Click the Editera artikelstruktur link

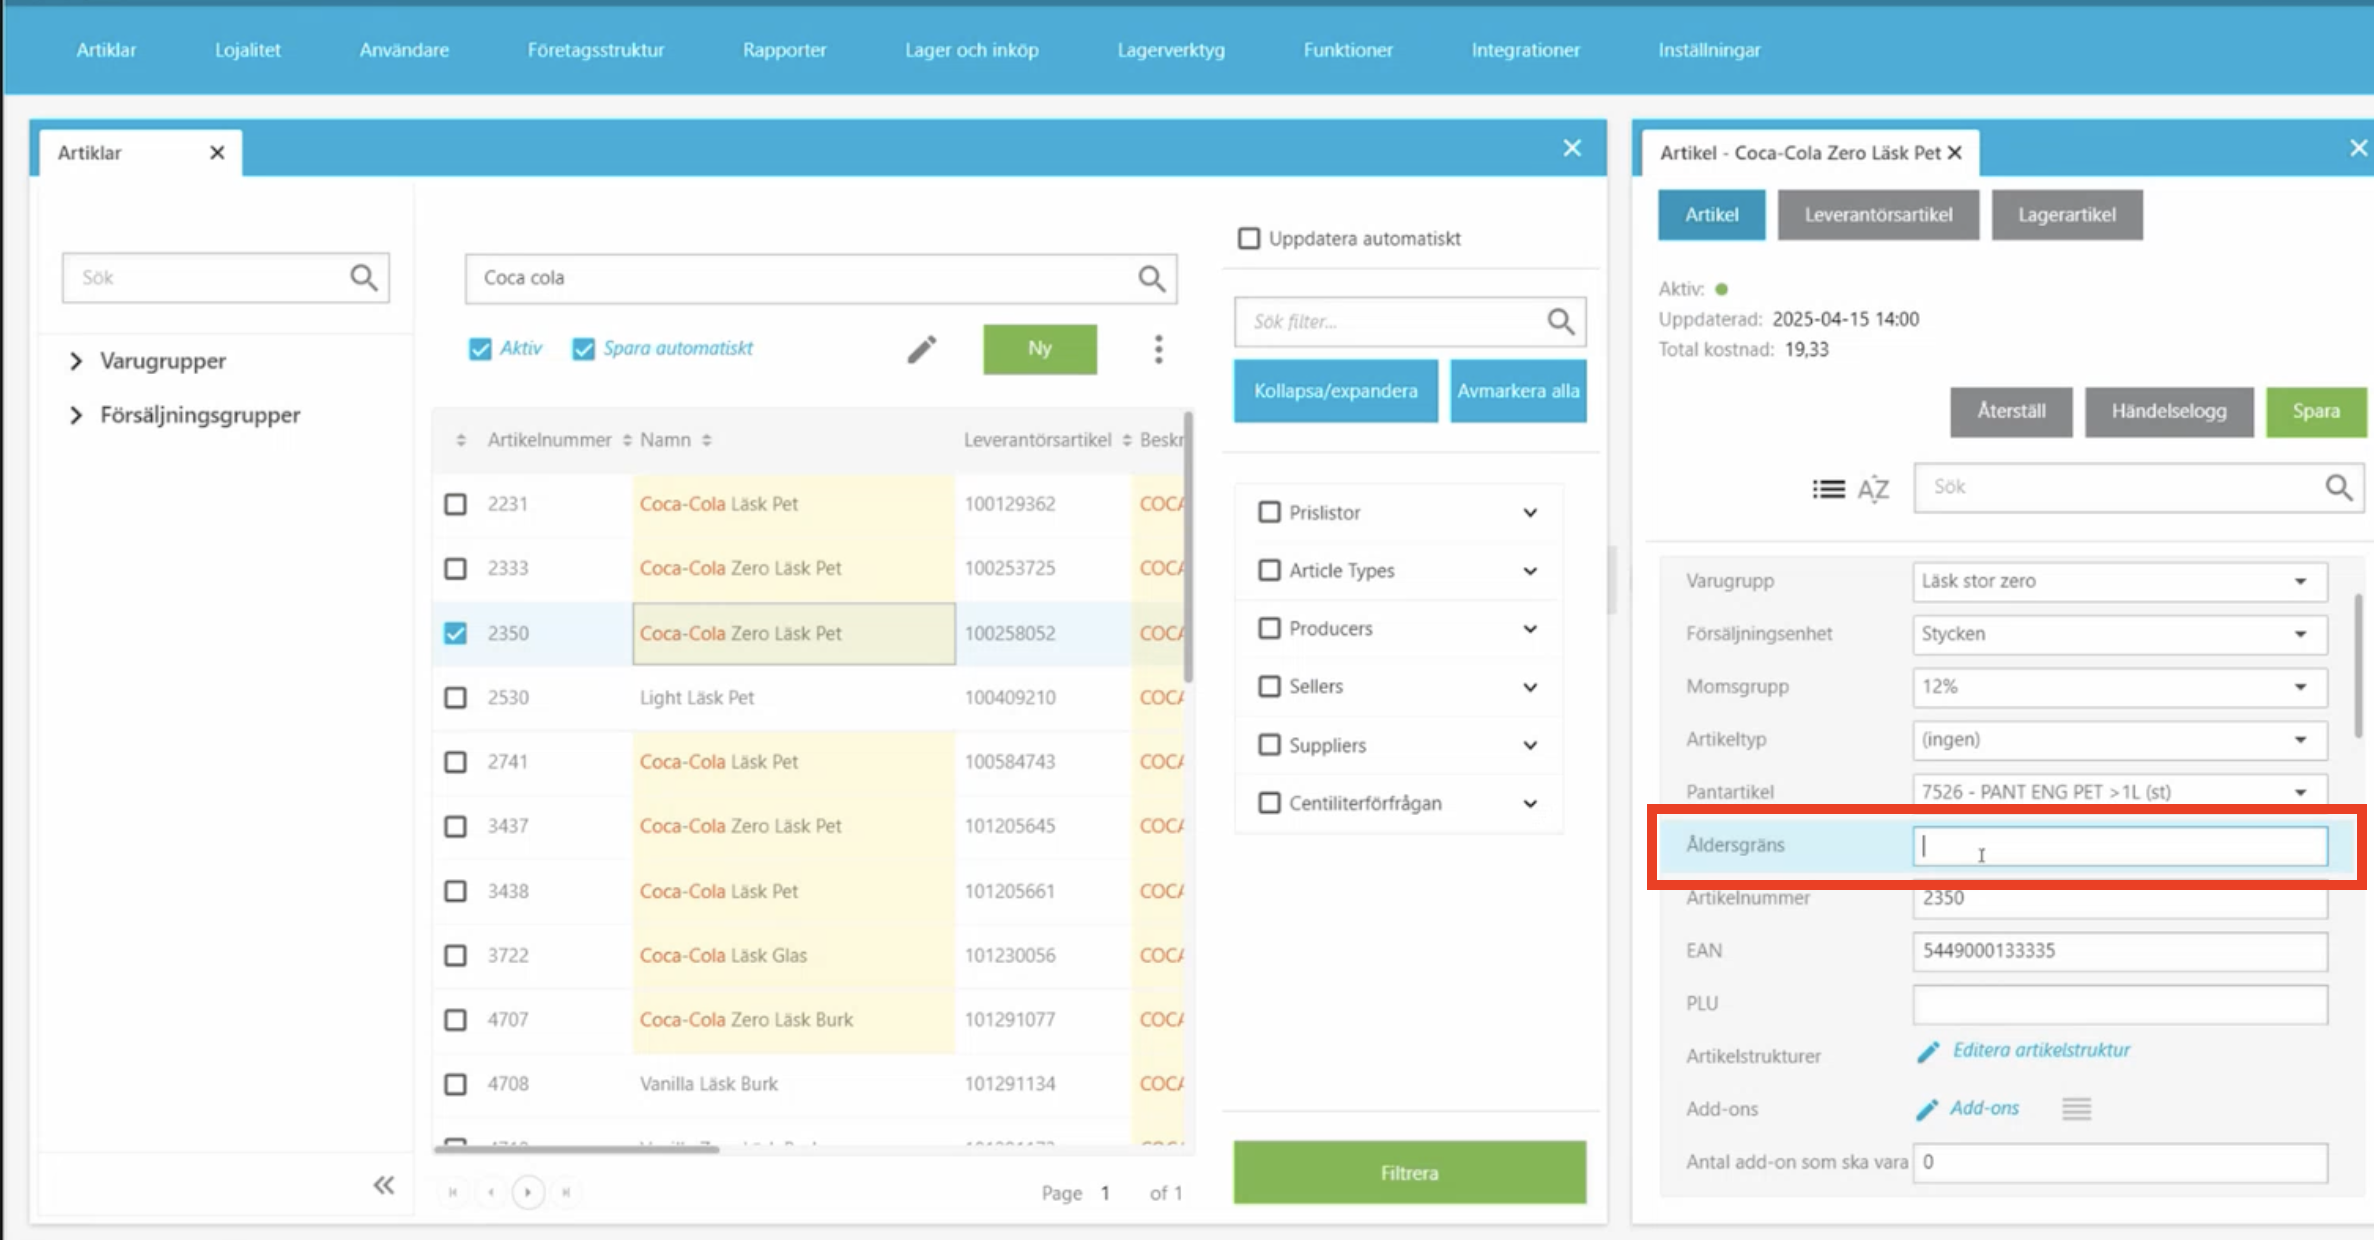click(2041, 1050)
